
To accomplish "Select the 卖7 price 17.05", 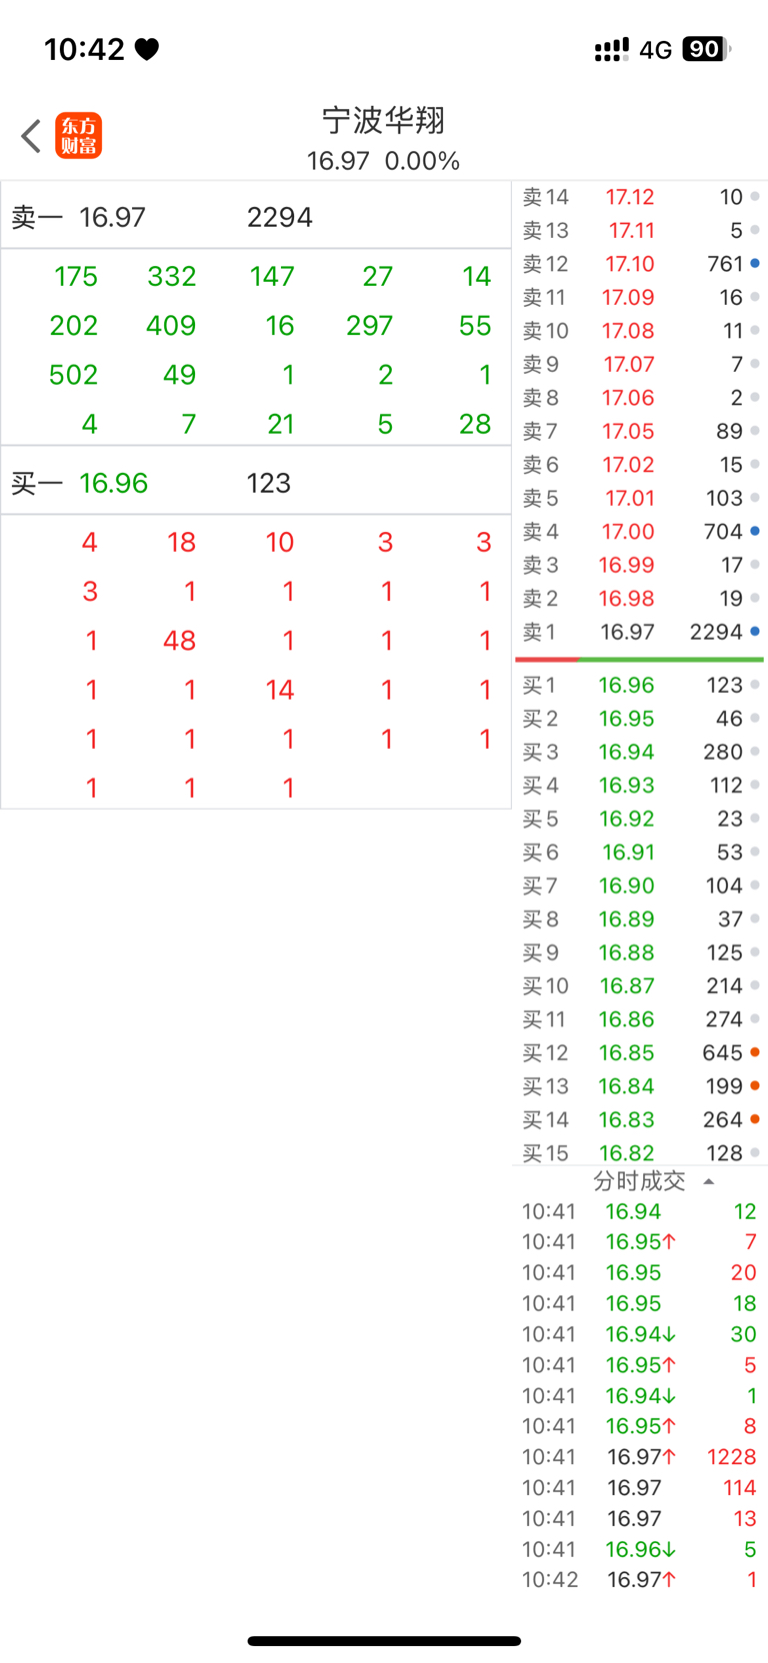I will [x=628, y=431].
